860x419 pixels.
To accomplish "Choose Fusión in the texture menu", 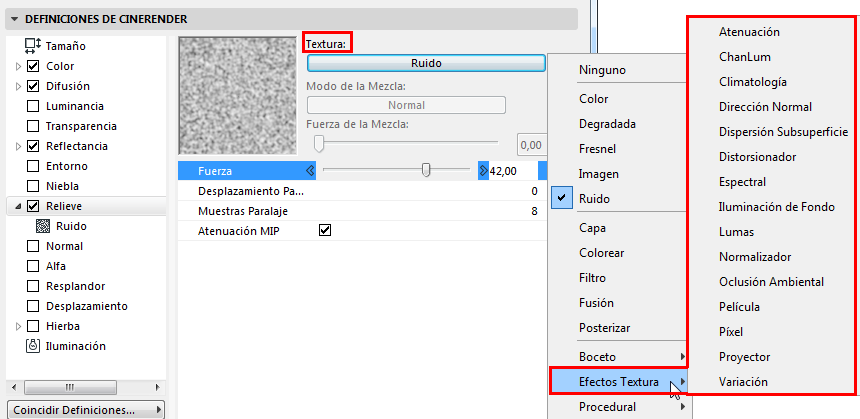I will tap(596, 303).
